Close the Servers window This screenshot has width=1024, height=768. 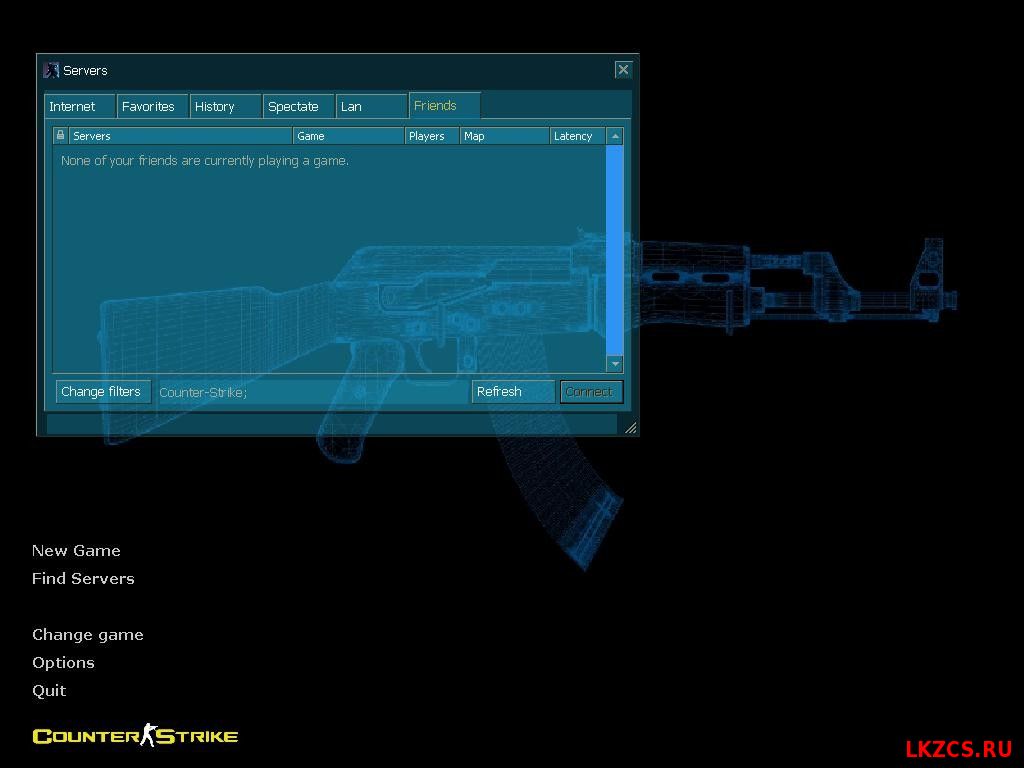point(623,70)
